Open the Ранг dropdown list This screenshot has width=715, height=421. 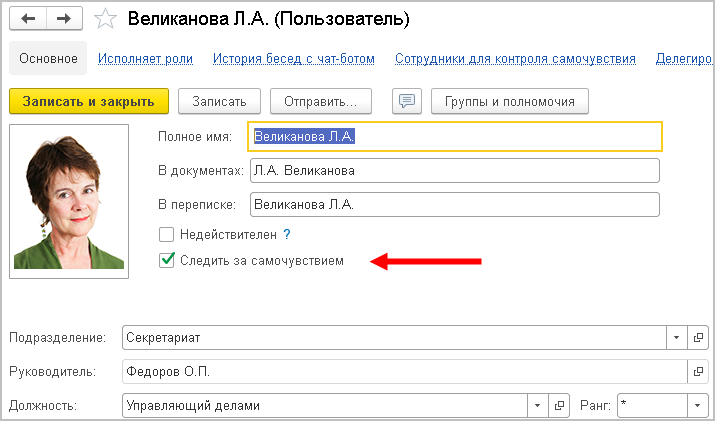[696, 406]
